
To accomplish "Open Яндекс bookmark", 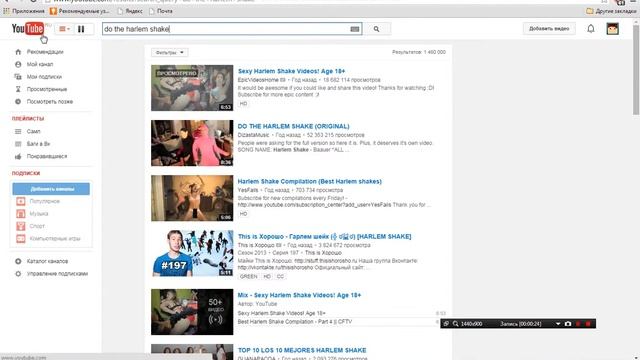I will coord(130,11).
